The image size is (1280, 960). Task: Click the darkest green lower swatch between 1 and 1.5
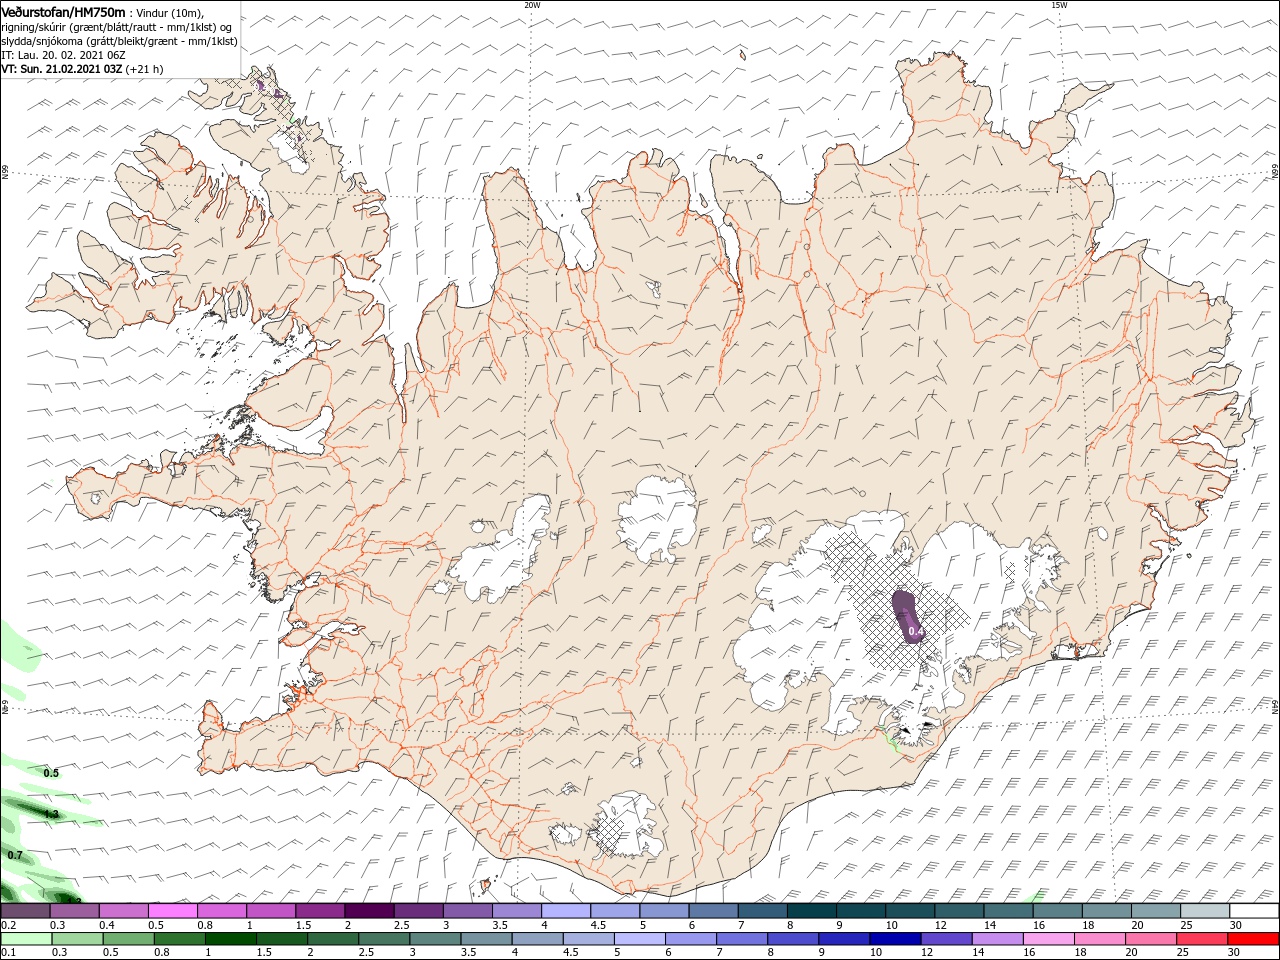(230, 939)
